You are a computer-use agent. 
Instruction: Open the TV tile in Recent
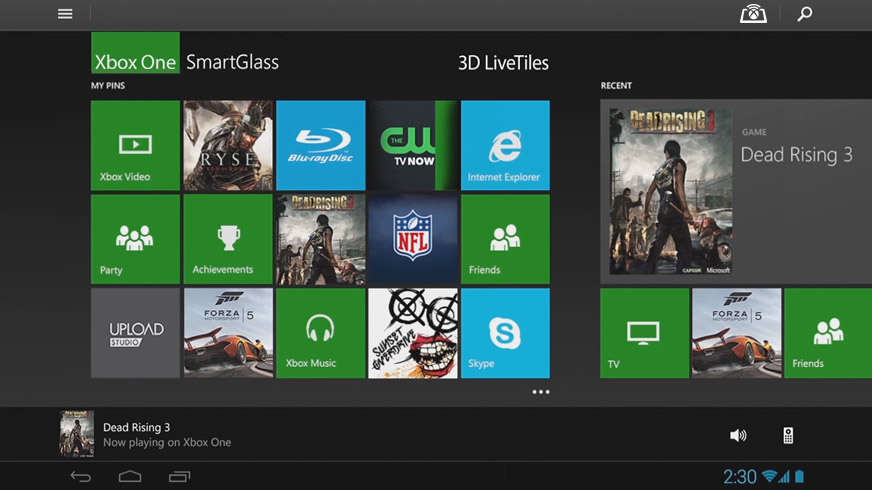645,333
